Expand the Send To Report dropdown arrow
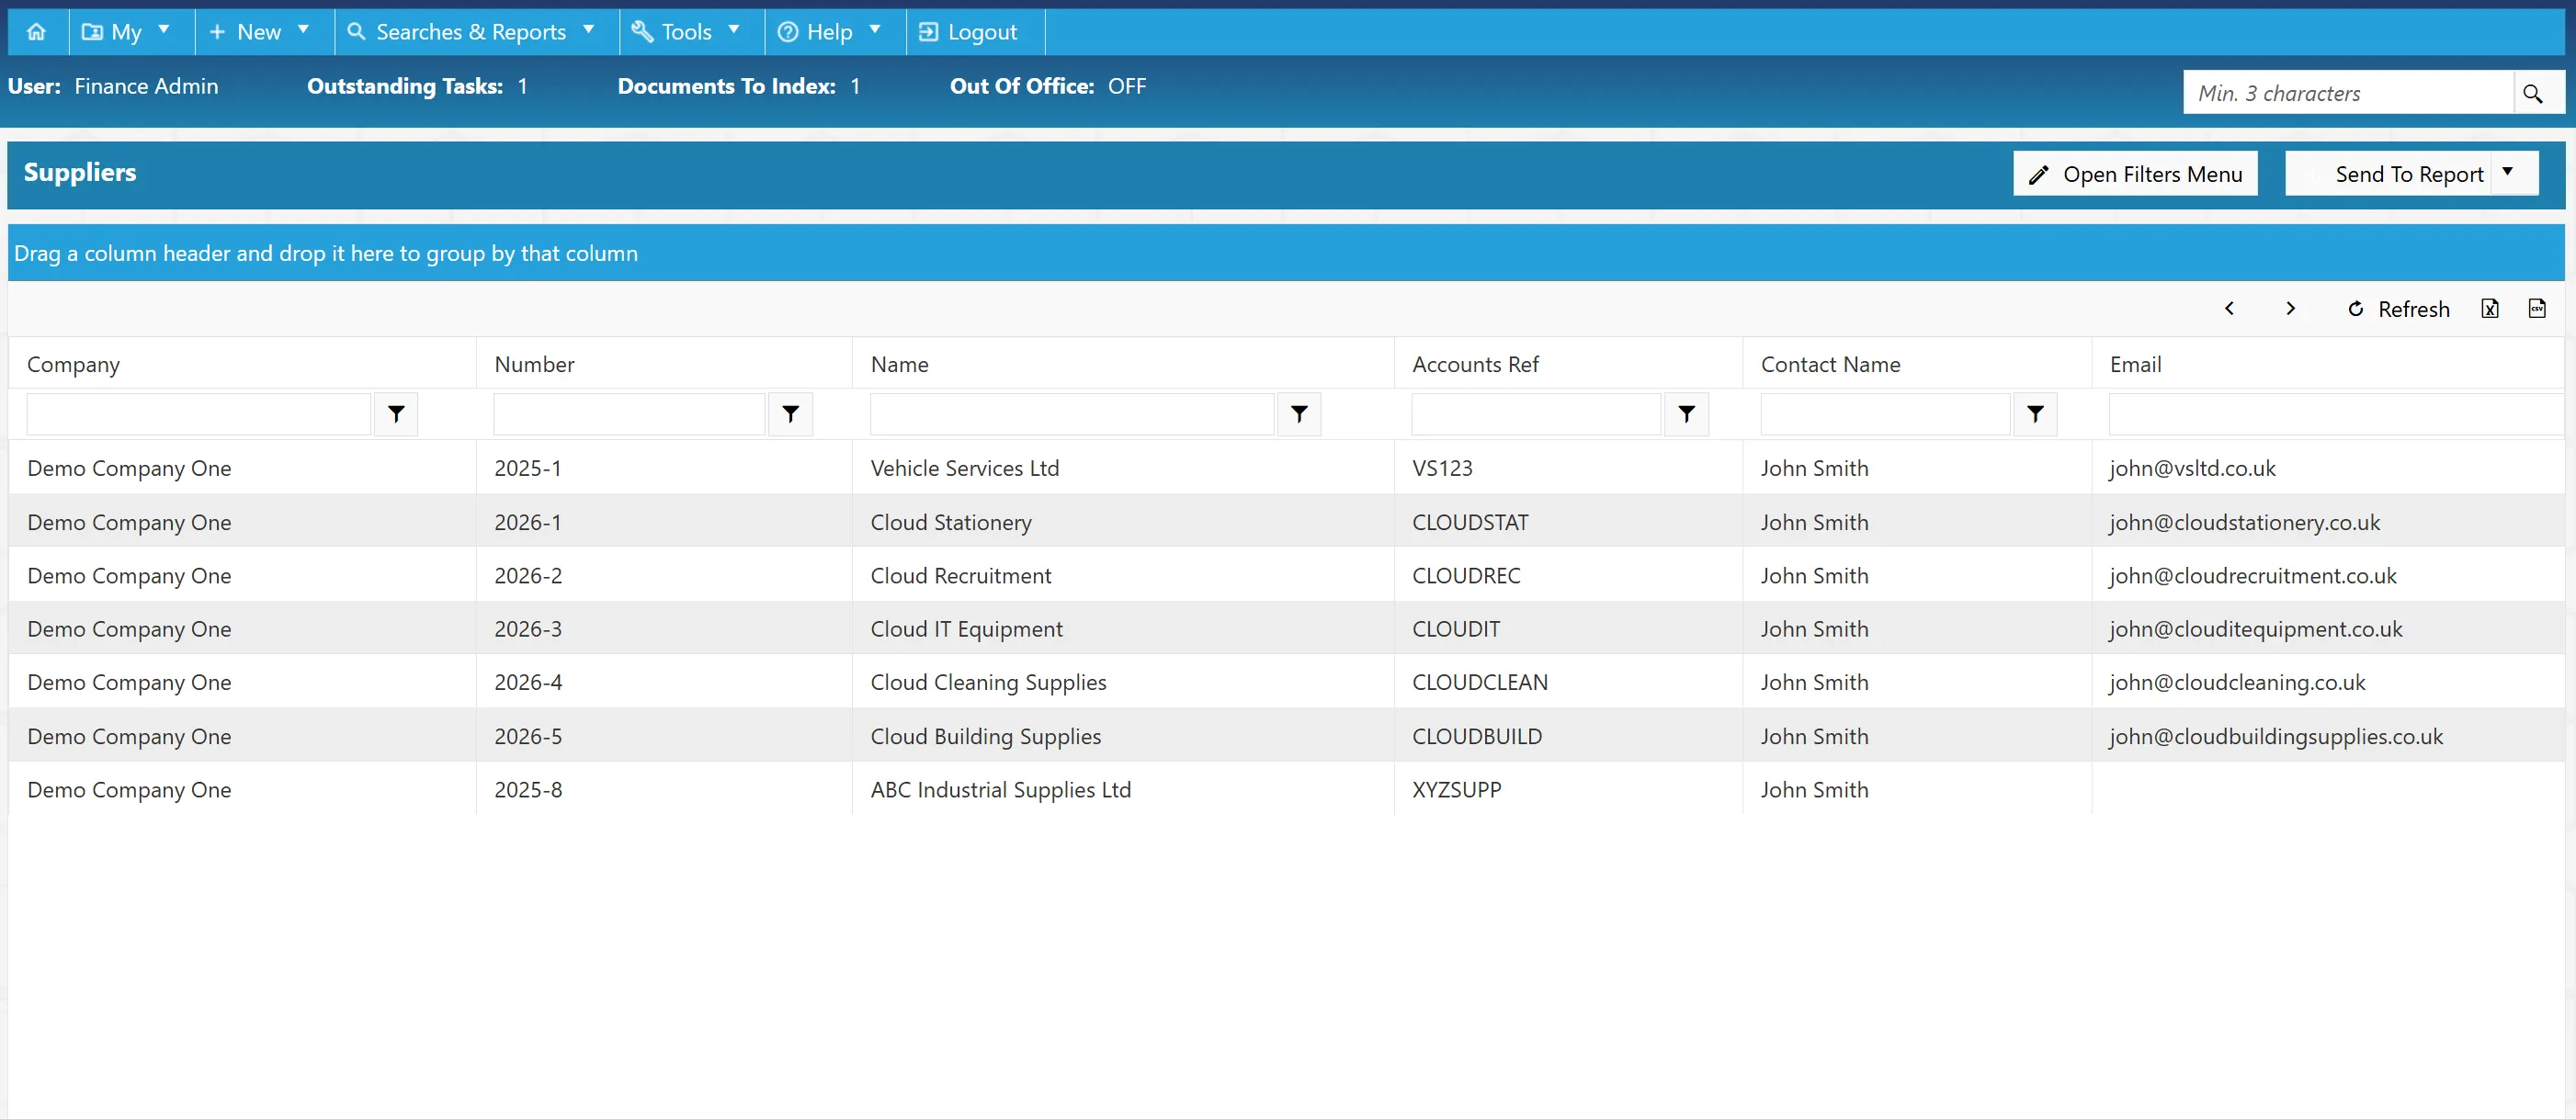Viewport: 2576px width, 1119px height. (x=2508, y=172)
